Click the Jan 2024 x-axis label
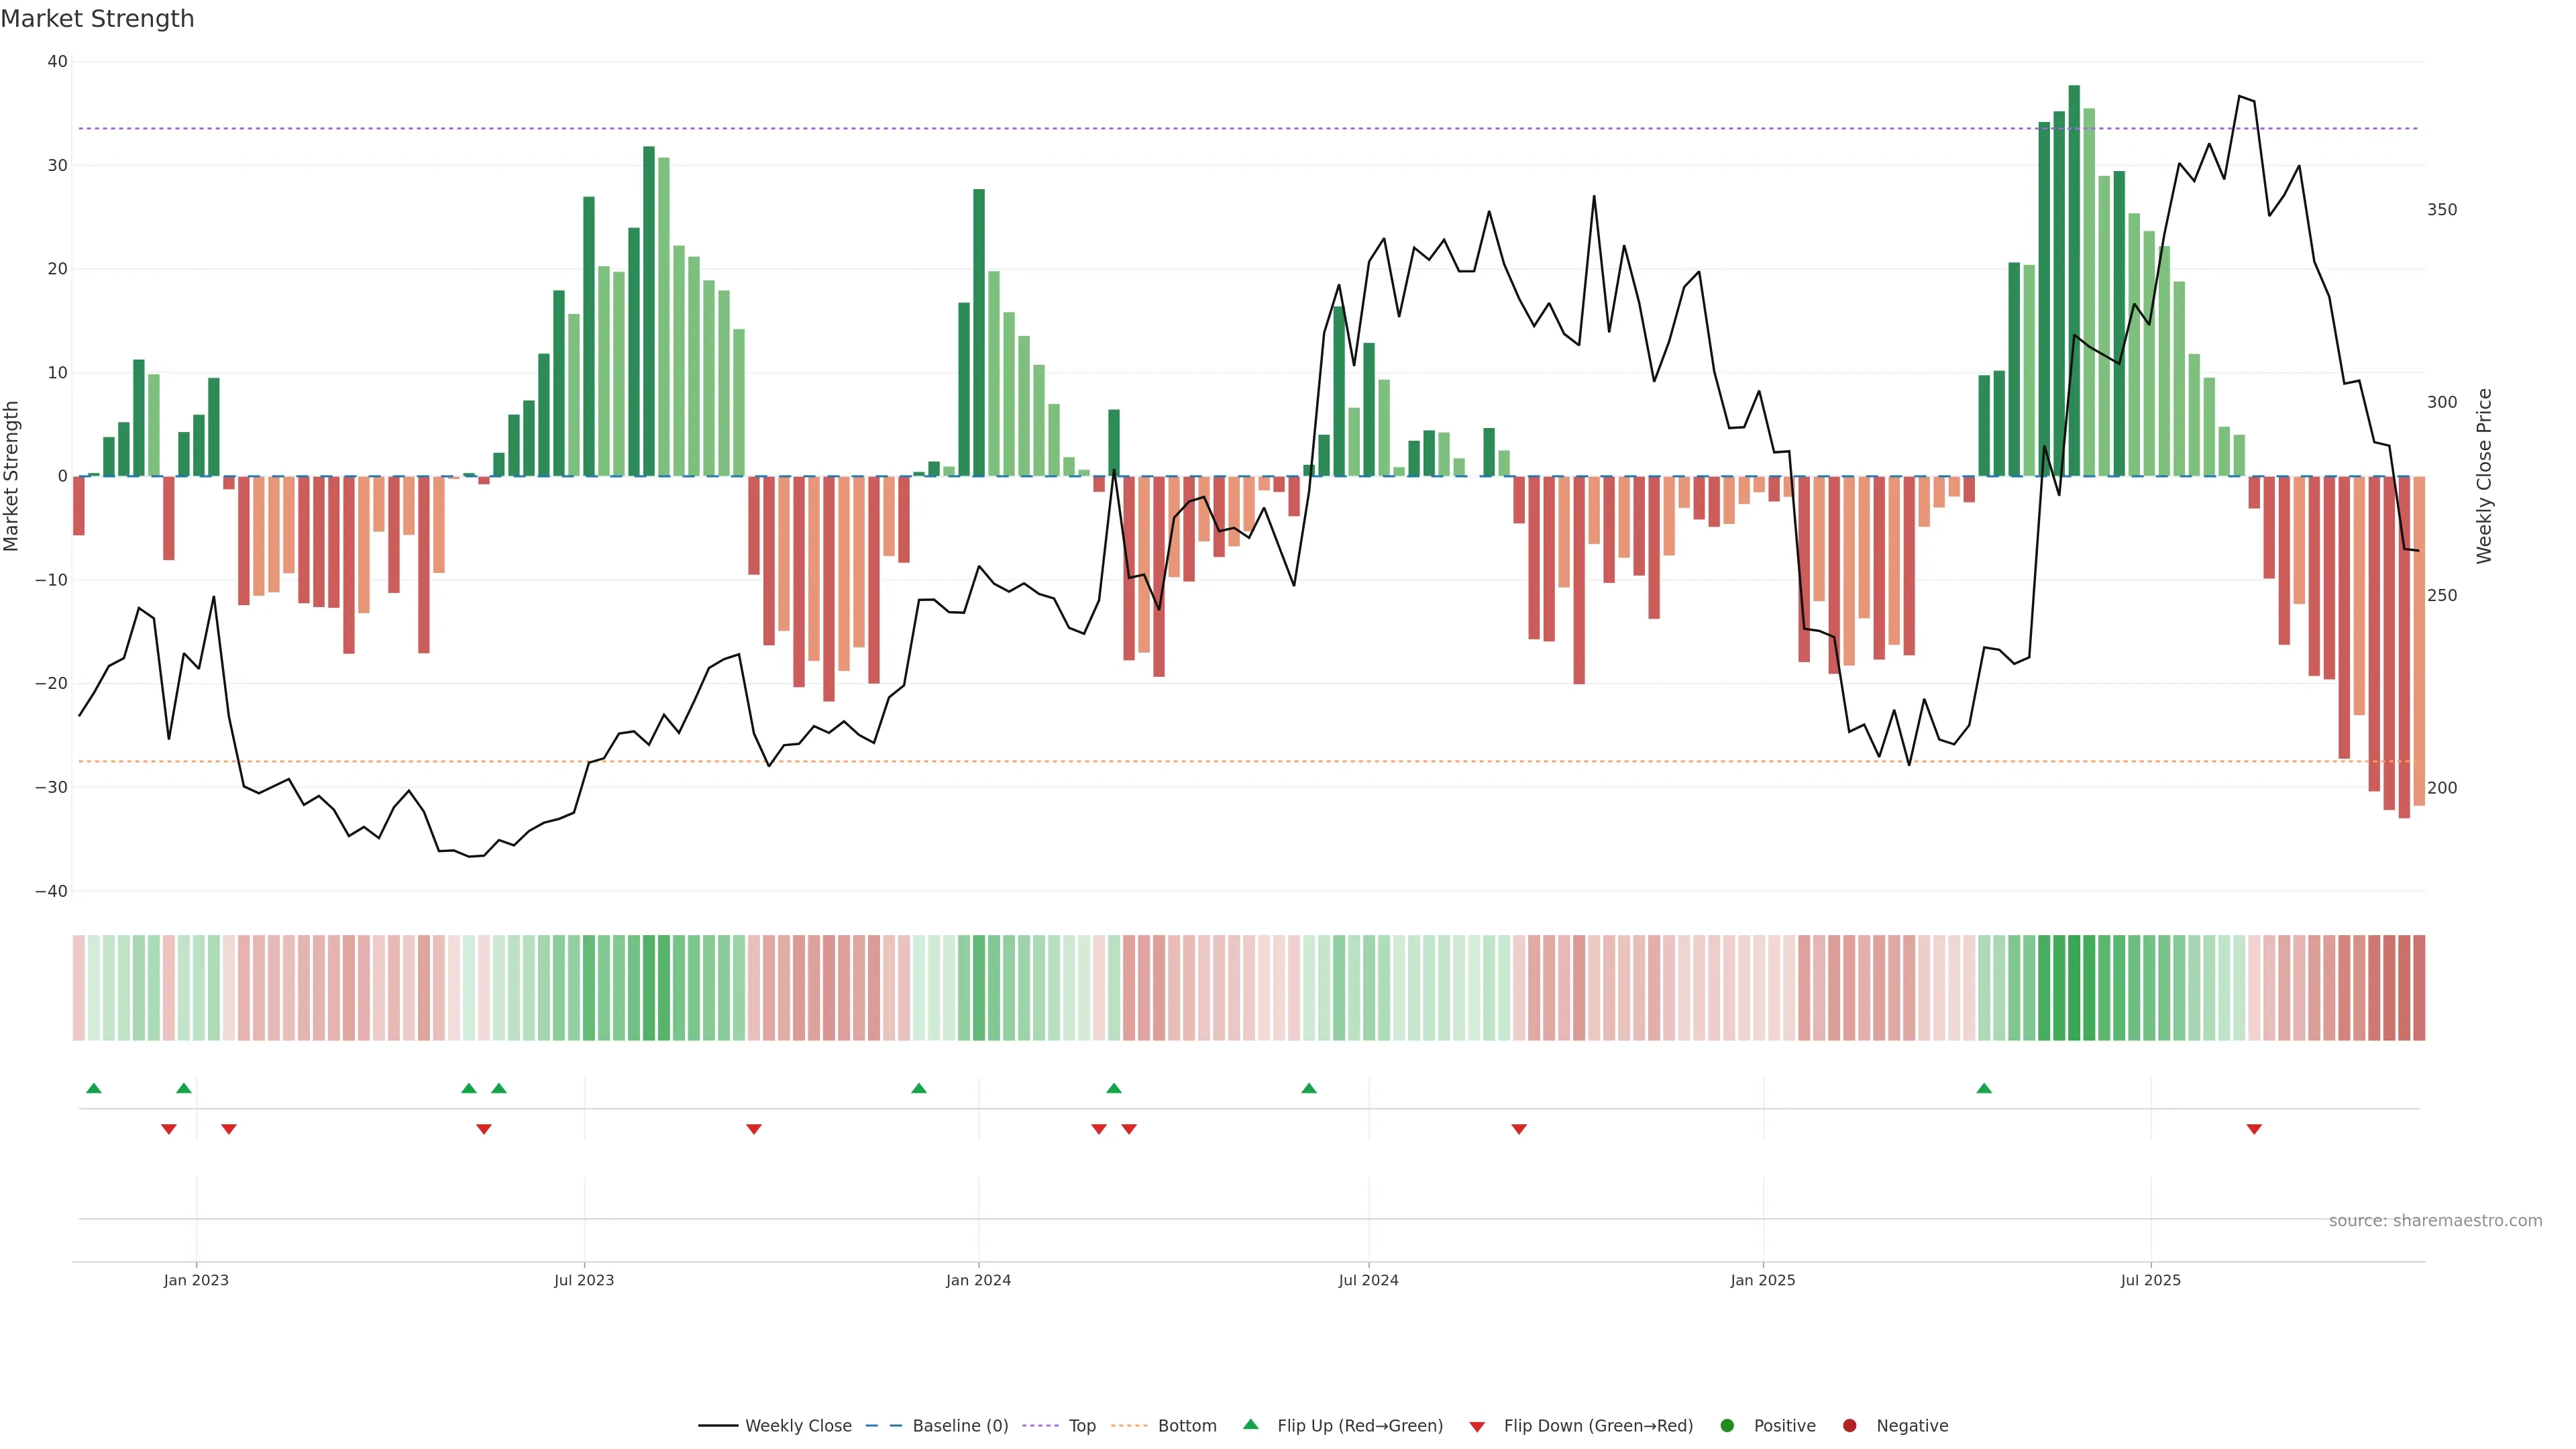The image size is (2576, 1449). pos(978,1280)
